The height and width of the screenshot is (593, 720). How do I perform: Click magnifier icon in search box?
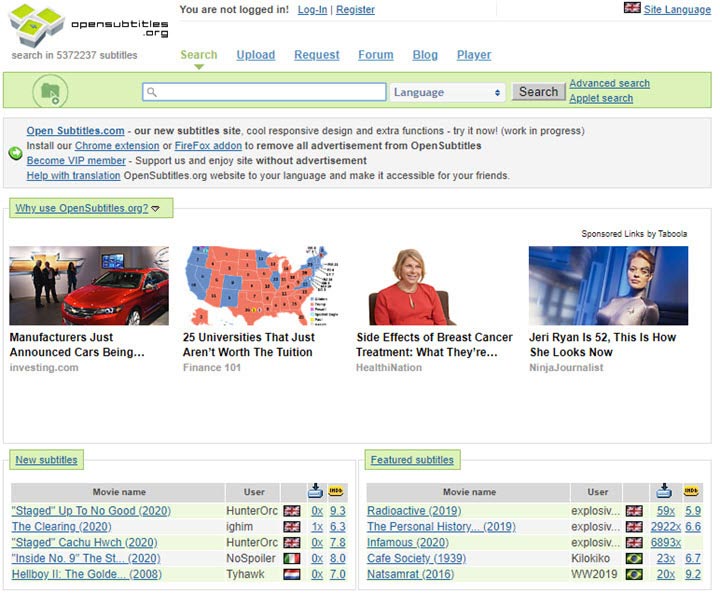click(152, 92)
